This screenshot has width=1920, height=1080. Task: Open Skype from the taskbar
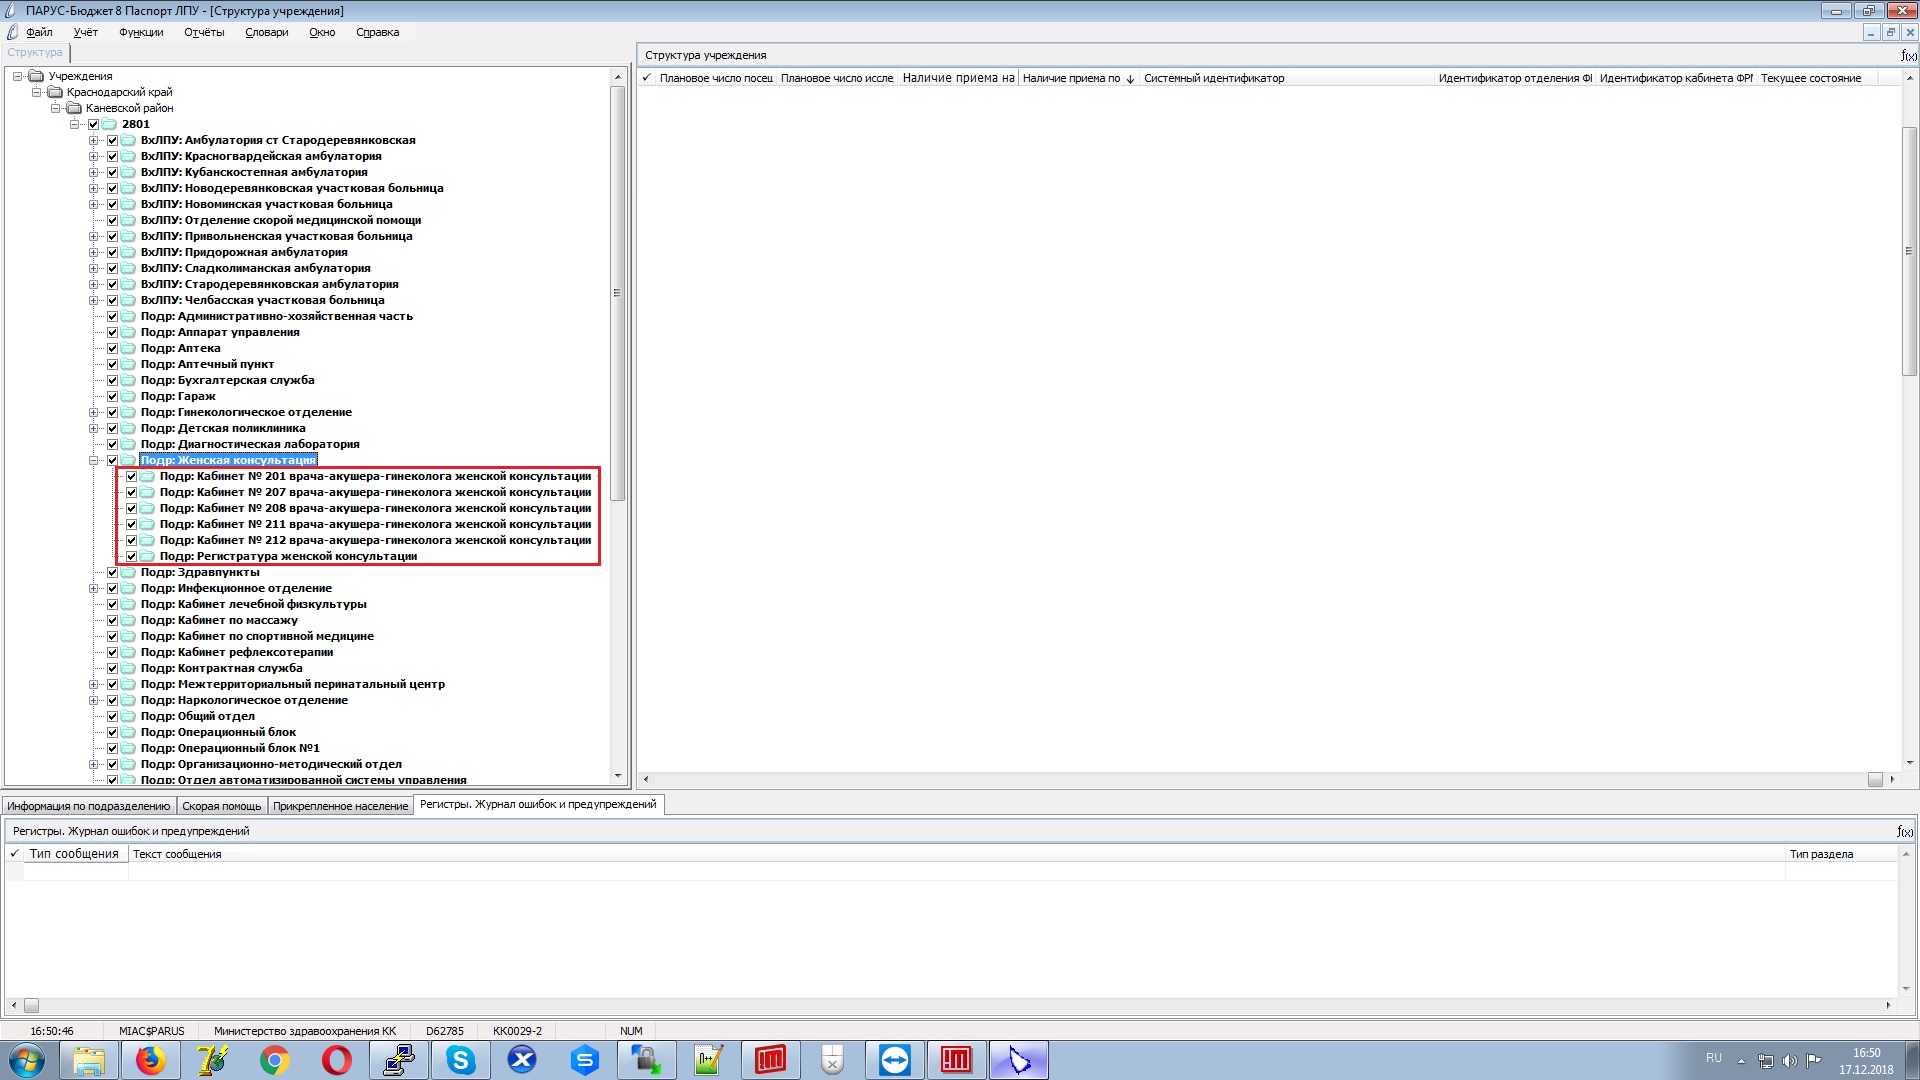click(x=461, y=1060)
